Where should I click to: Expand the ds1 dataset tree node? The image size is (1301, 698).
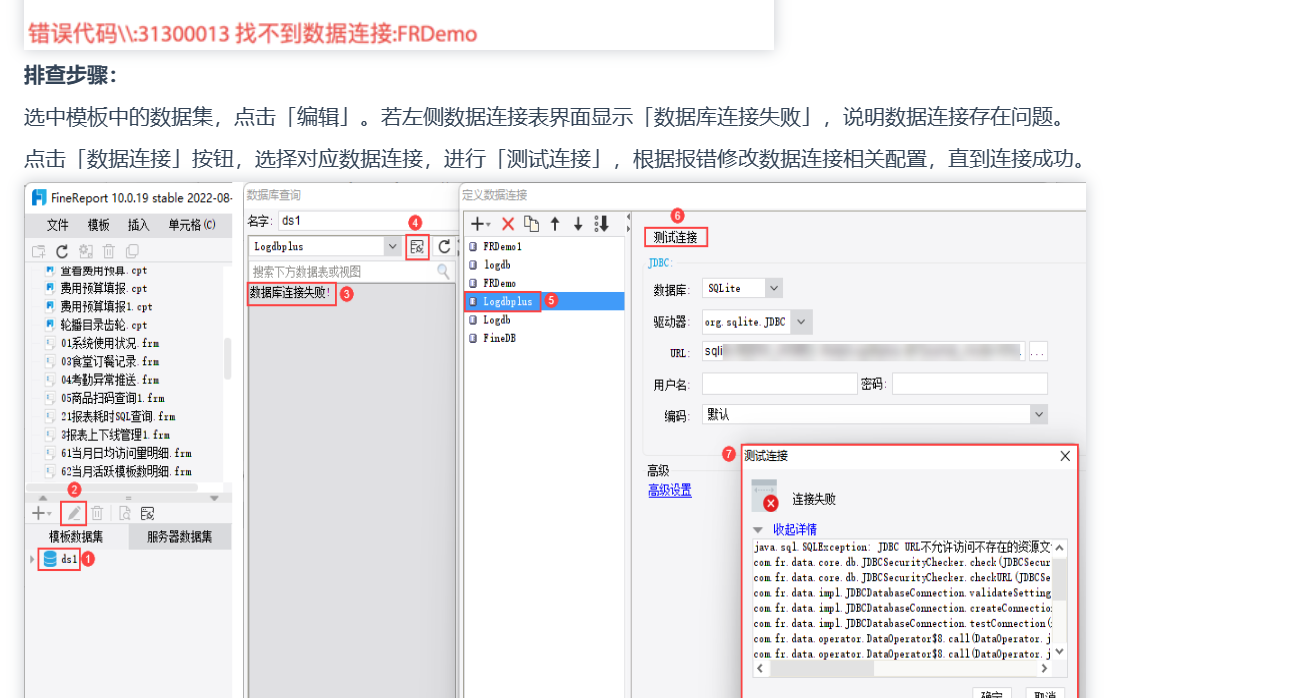point(33,559)
